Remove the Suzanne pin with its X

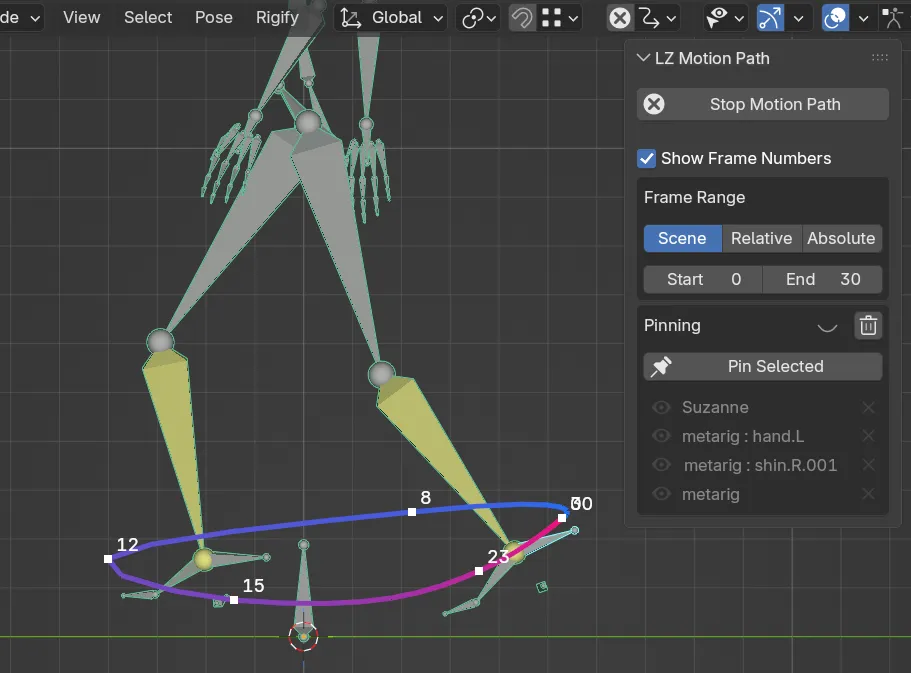point(868,407)
